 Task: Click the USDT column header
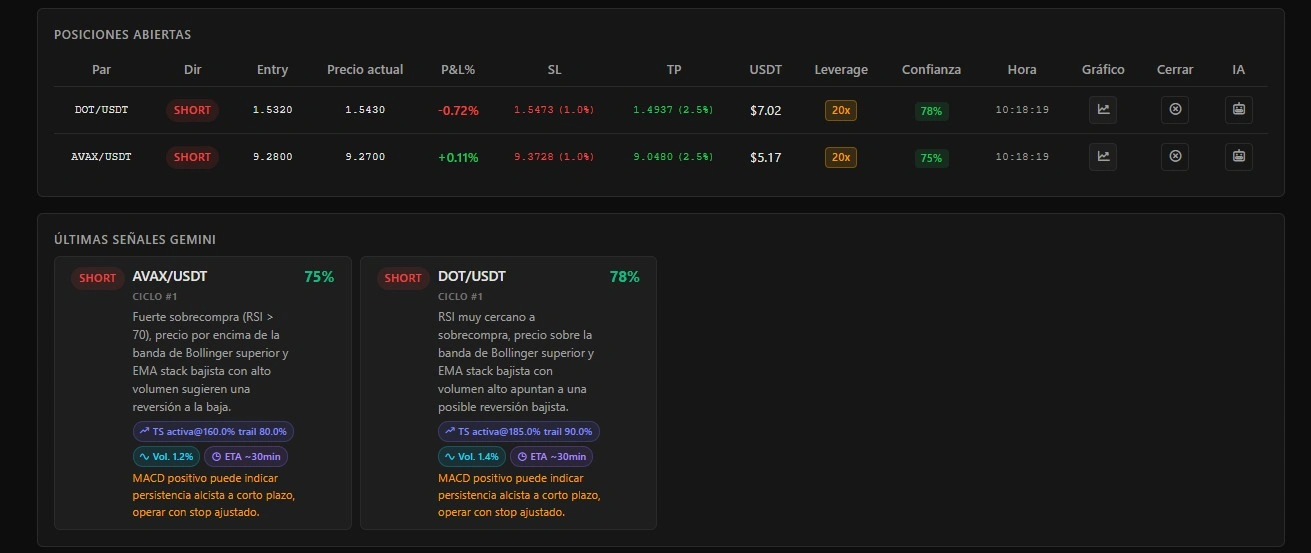766,70
